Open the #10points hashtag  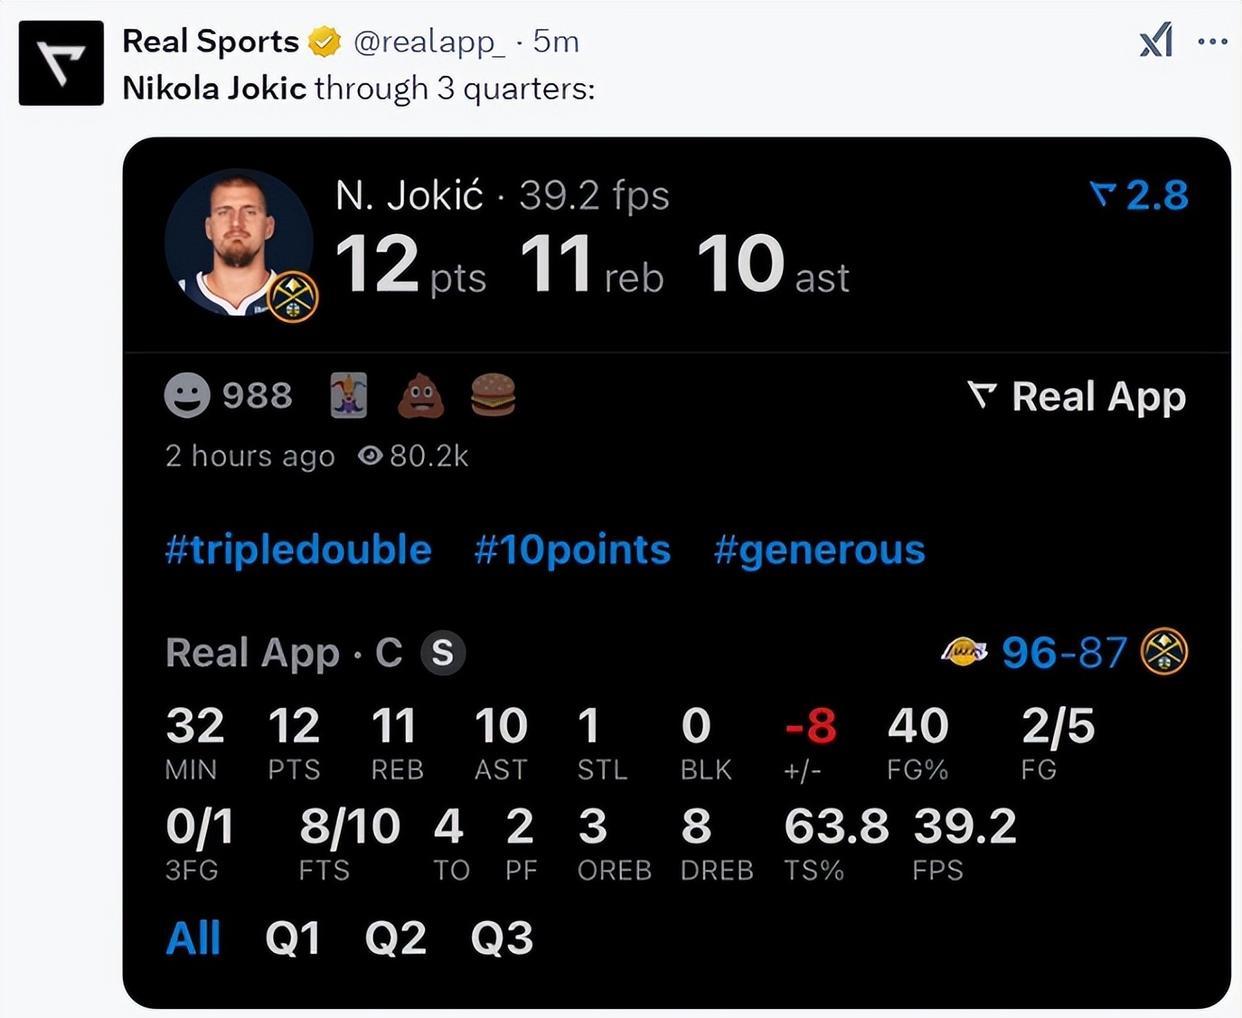(572, 550)
